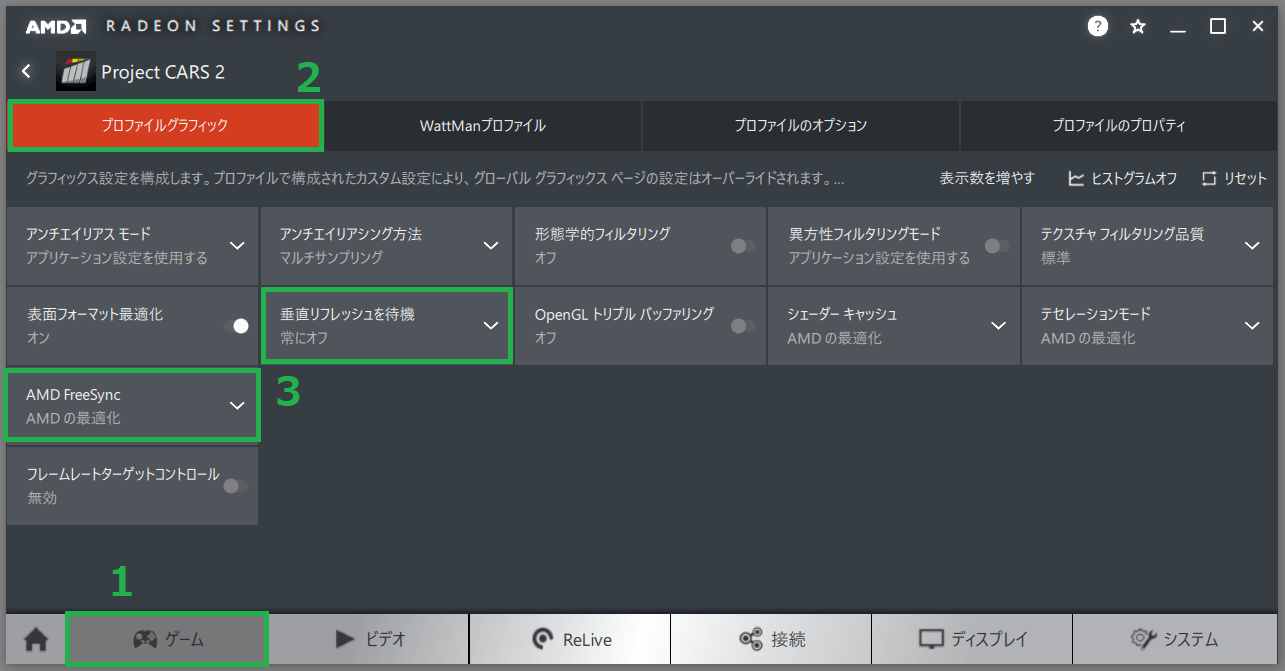Click the グラフィックス設定を構成します description text
This screenshot has height=671, width=1285.
point(435,178)
